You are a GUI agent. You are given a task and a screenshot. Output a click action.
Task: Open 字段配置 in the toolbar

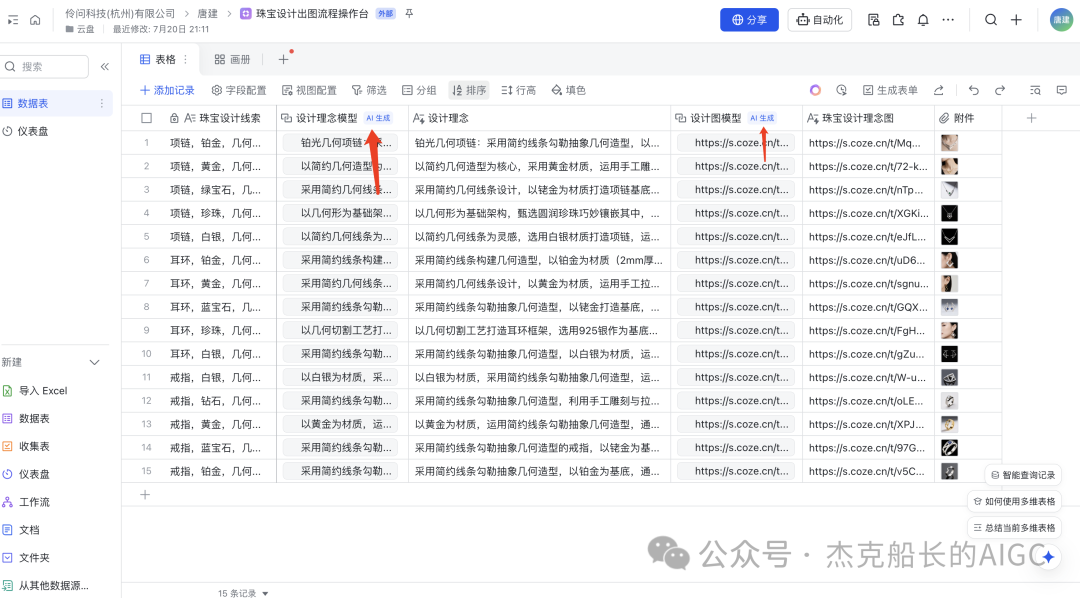[239, 90]
